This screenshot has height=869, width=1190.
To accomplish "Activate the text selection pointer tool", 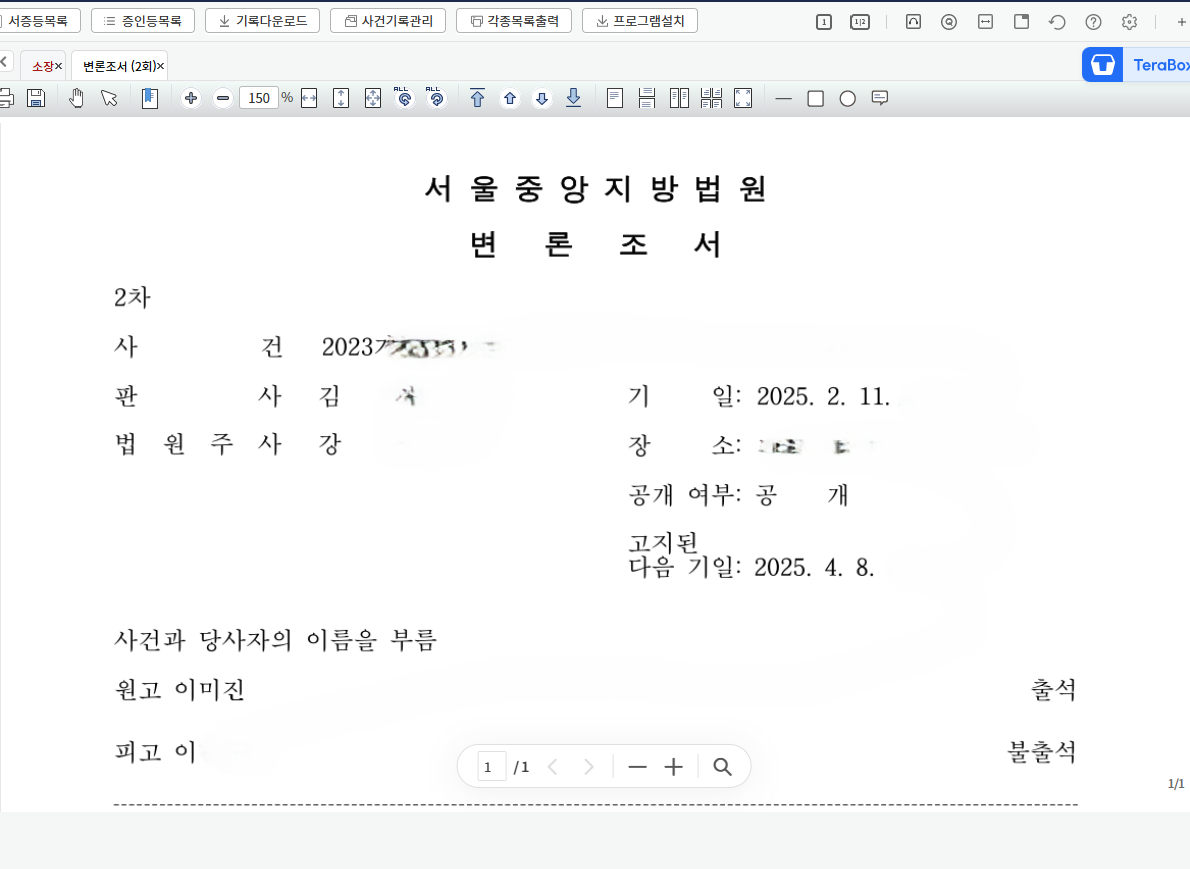I will (109, 97).
